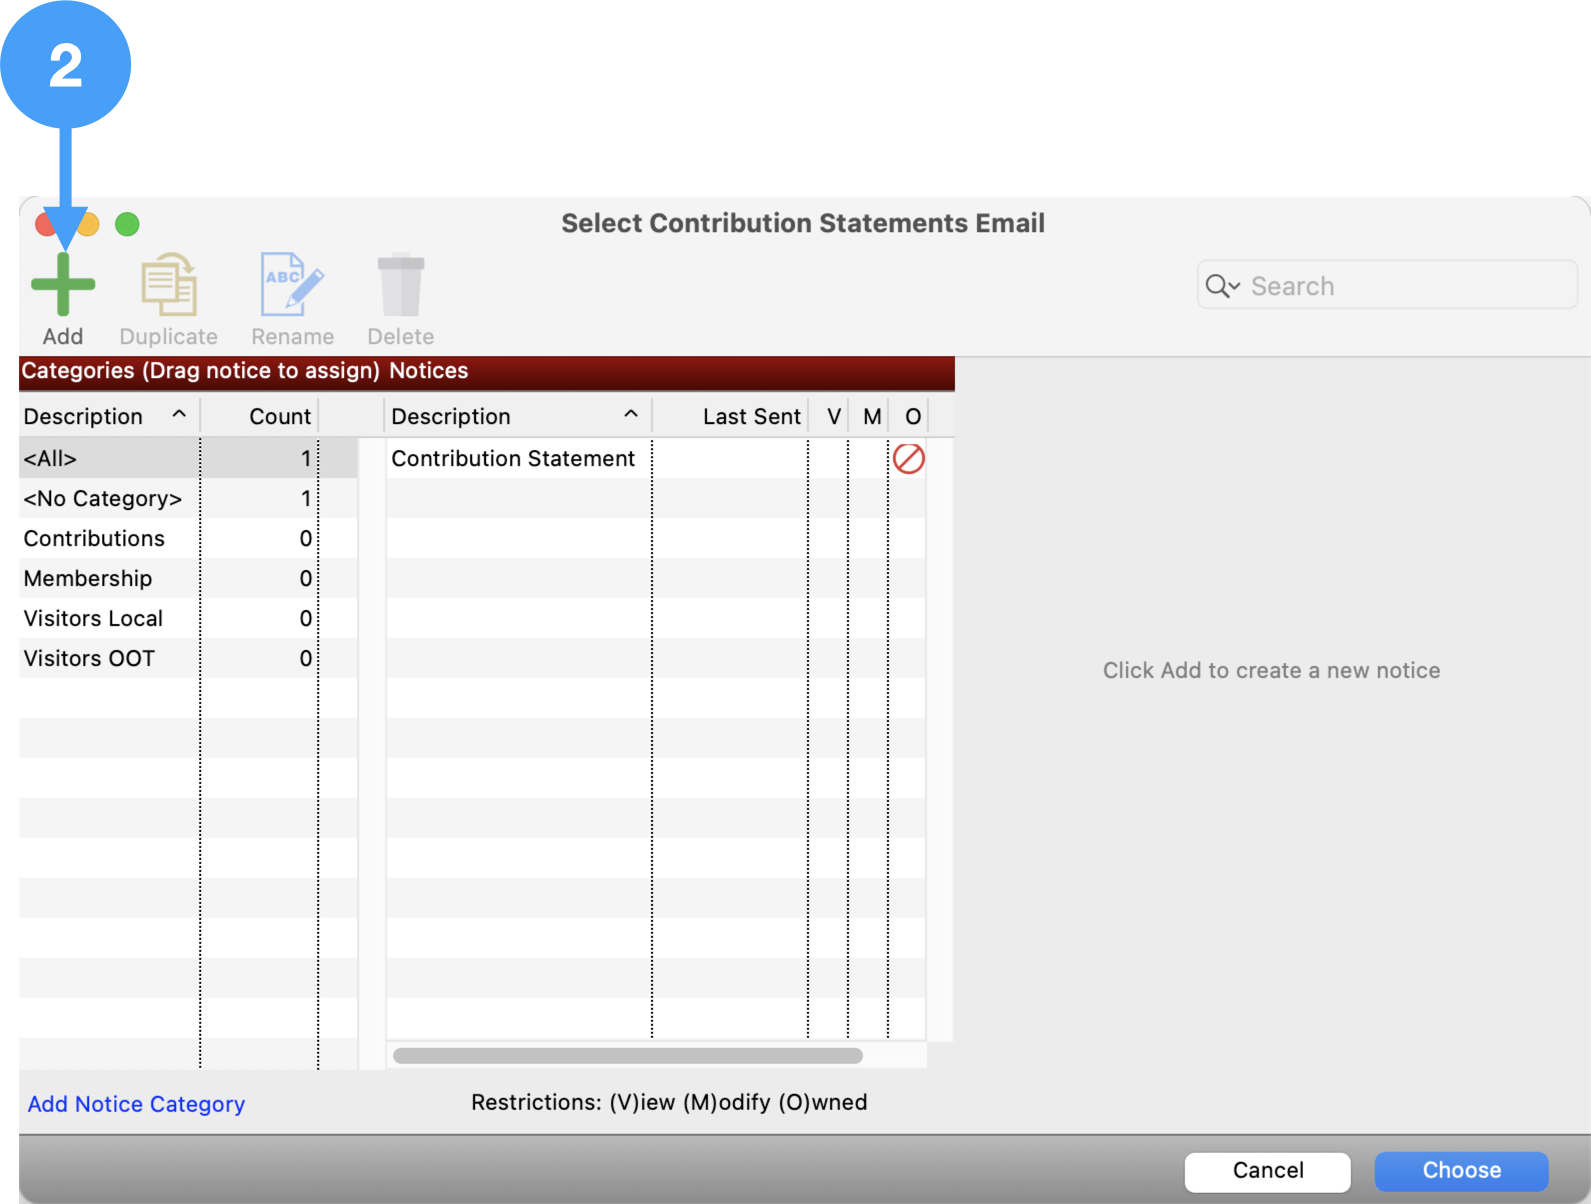Click the Rename ABC pencil icon

pyautogui.click(x=292, y=284)
